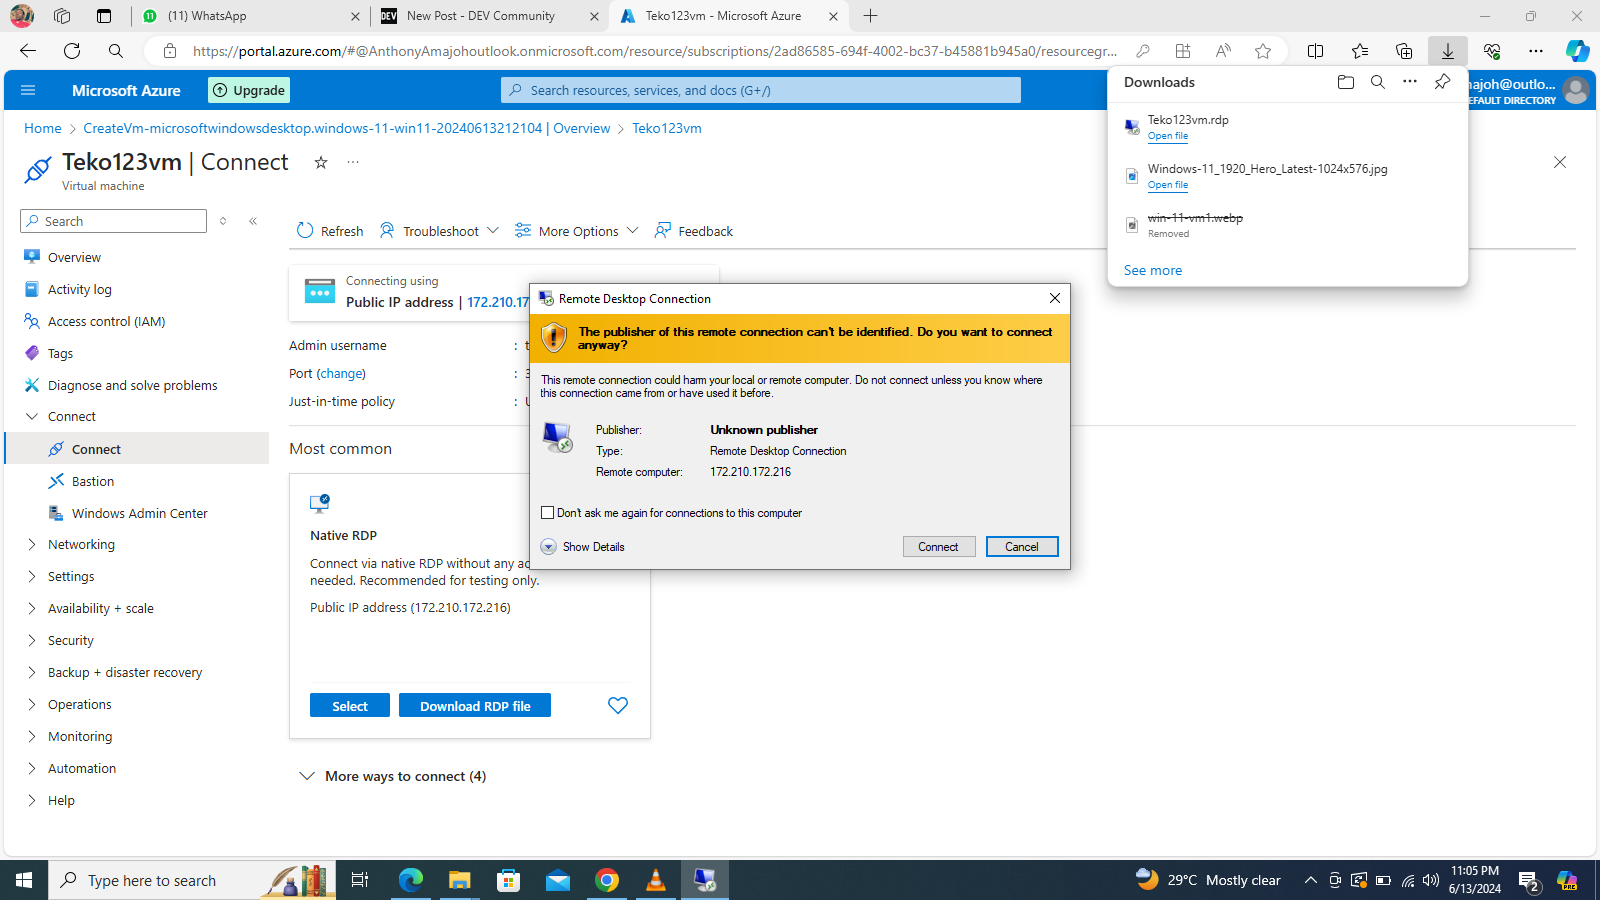This screenshot has height=900, width=1600.
Task: Open browser split screen icon
Action: pos(1316,51)
